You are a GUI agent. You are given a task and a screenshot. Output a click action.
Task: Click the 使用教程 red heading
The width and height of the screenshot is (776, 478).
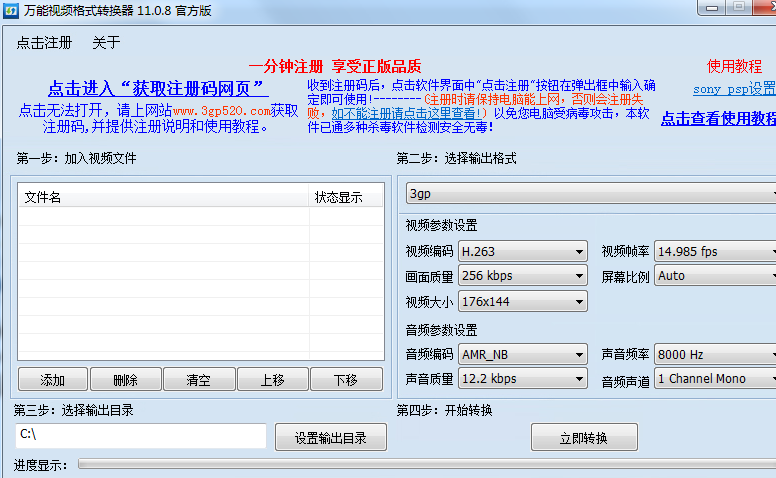click(734, 66)
